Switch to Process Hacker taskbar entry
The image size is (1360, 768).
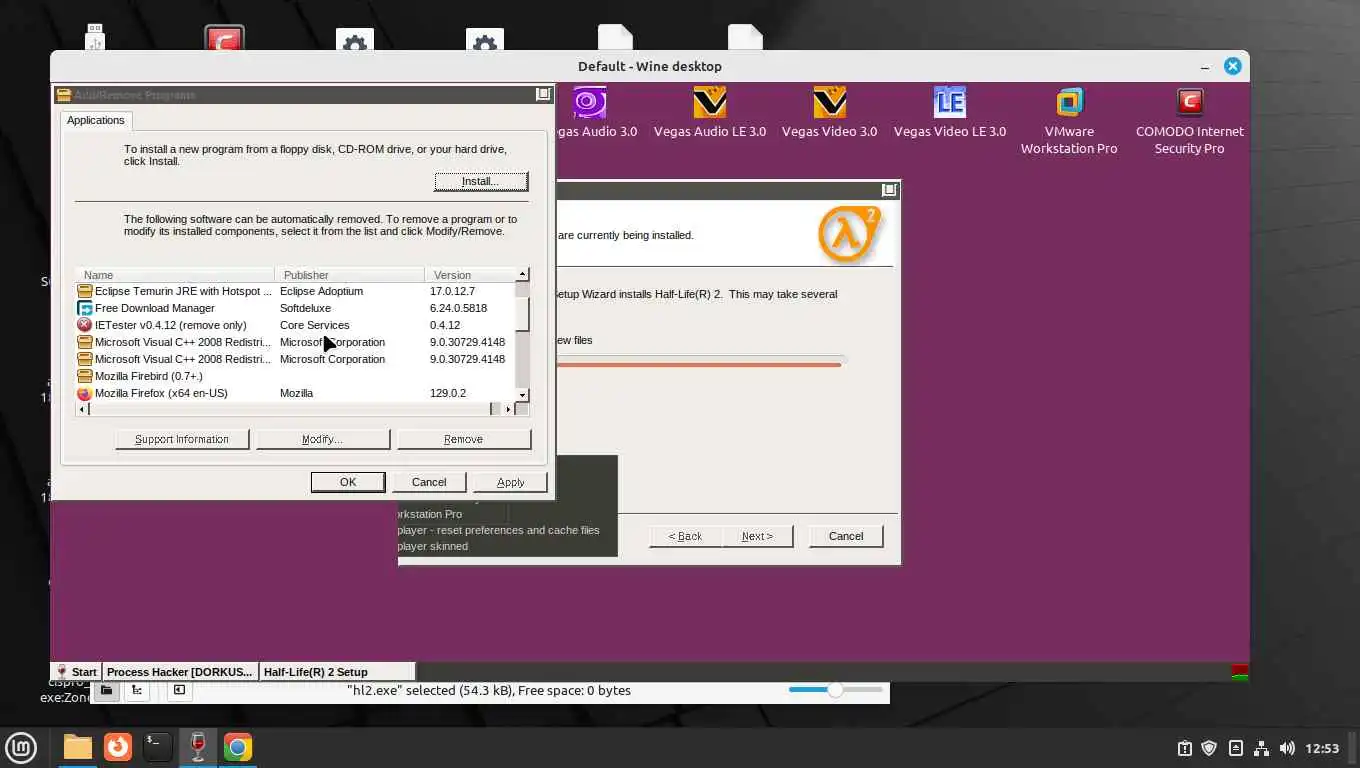(x=180, y=672)
